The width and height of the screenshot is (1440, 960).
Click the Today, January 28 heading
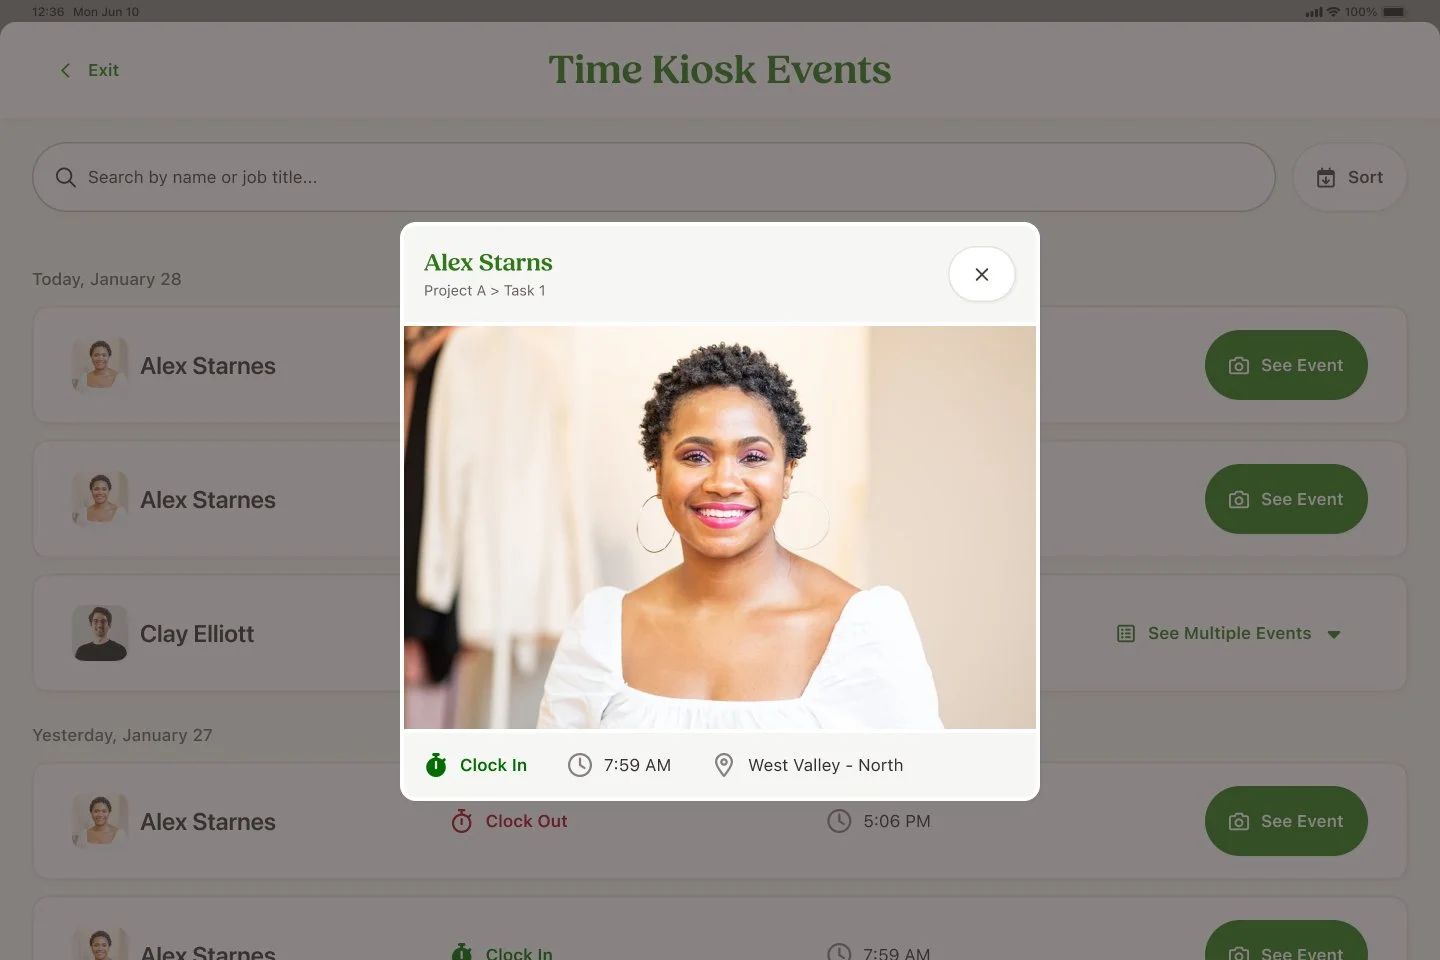coord(107,279)
